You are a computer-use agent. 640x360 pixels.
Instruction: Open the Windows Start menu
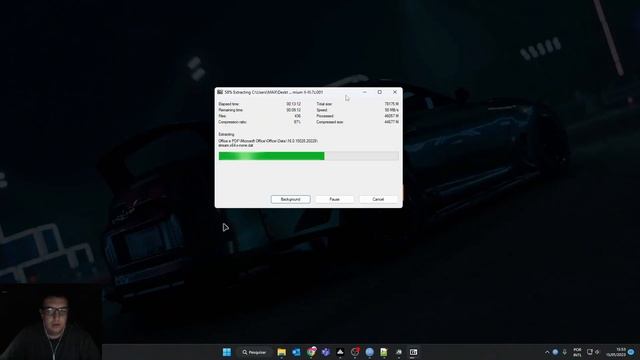point(227,352)
